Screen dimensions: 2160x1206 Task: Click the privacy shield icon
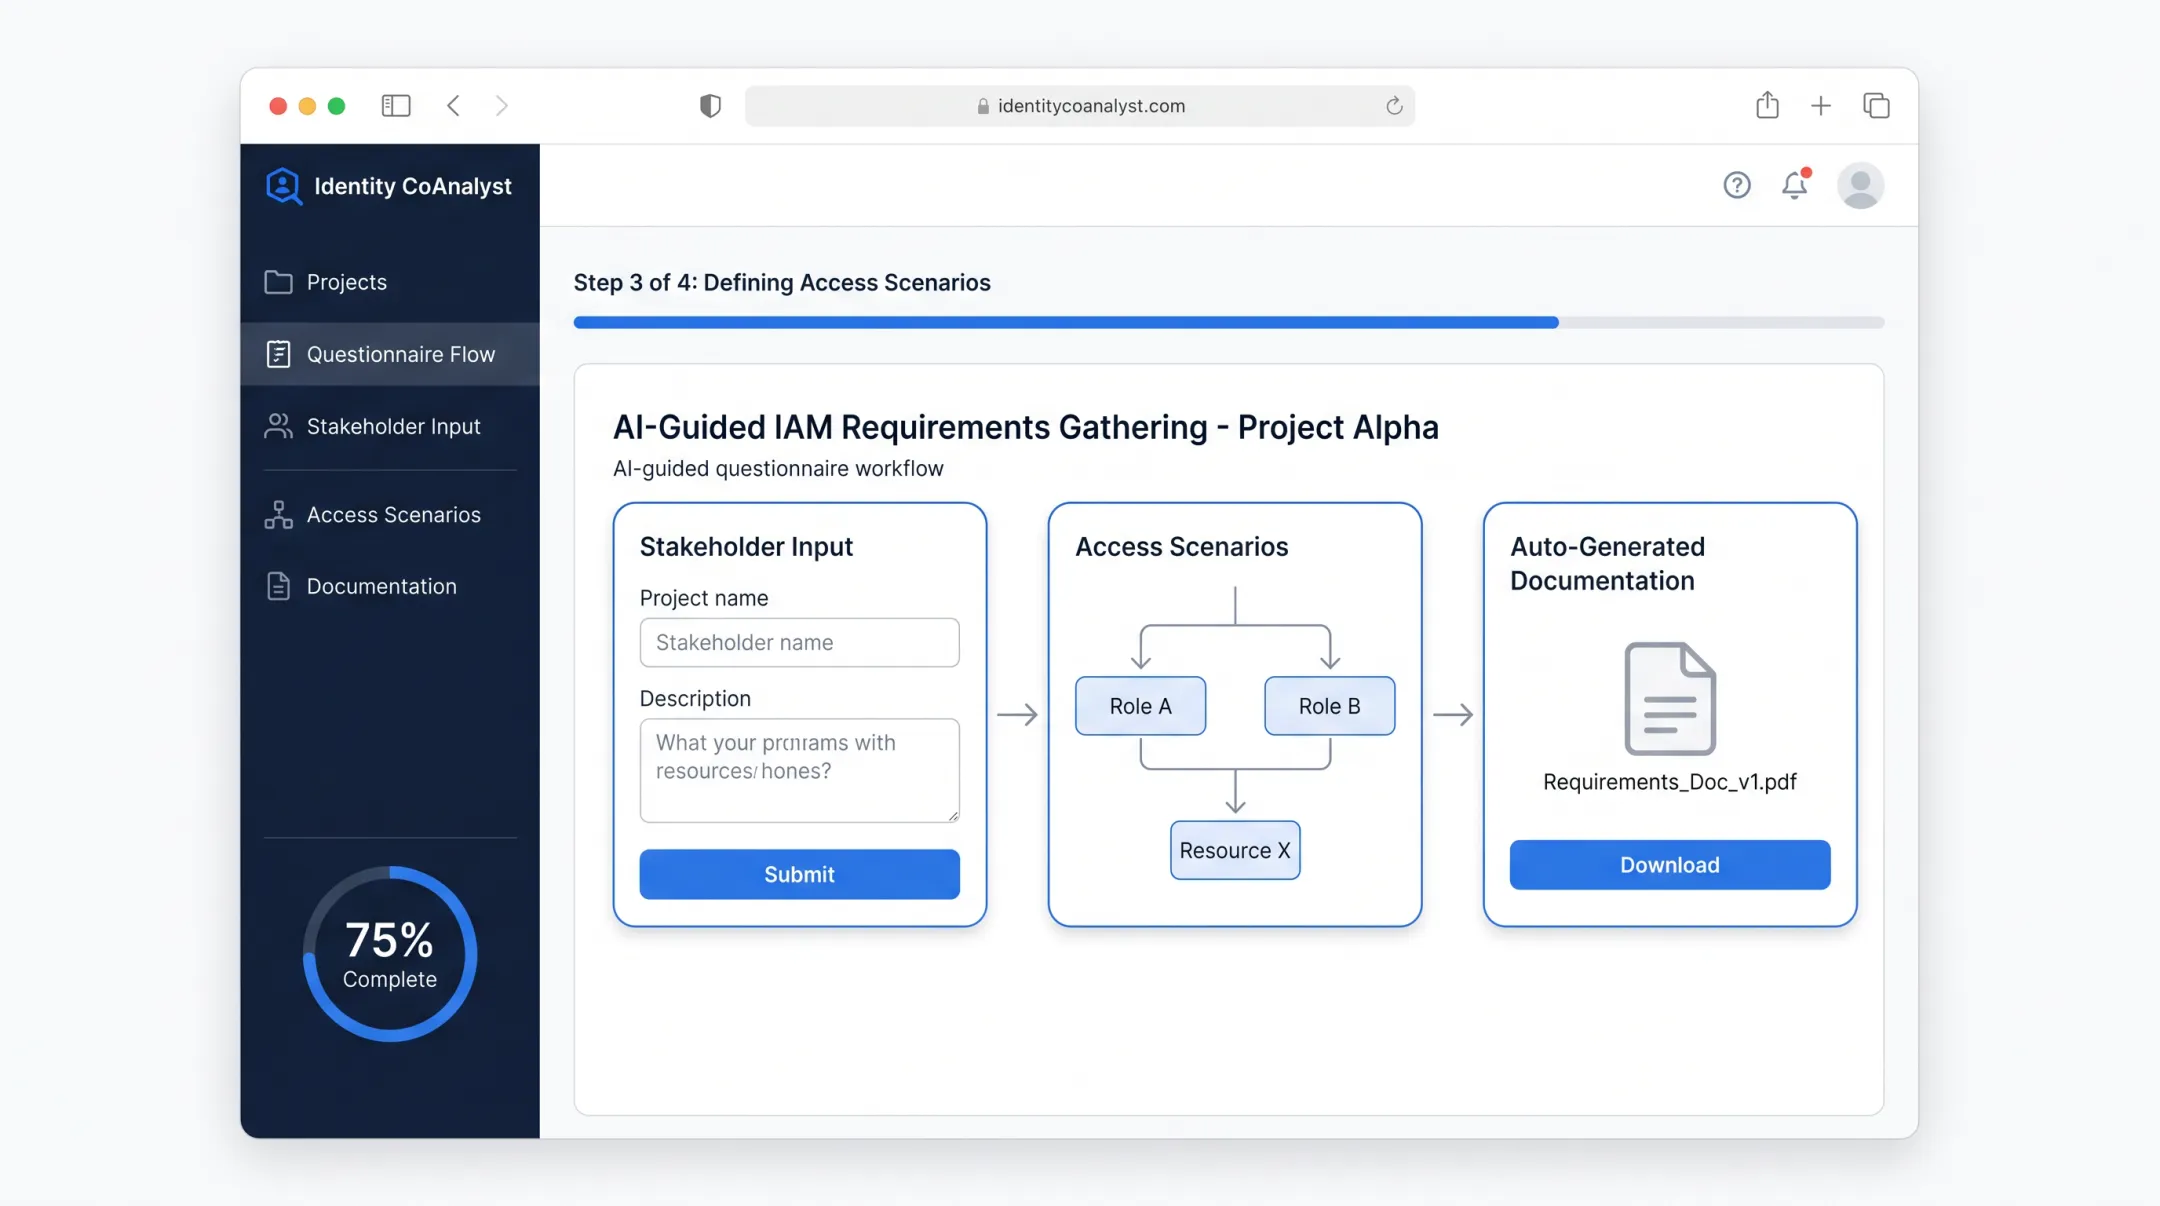(x=710, y=105)
